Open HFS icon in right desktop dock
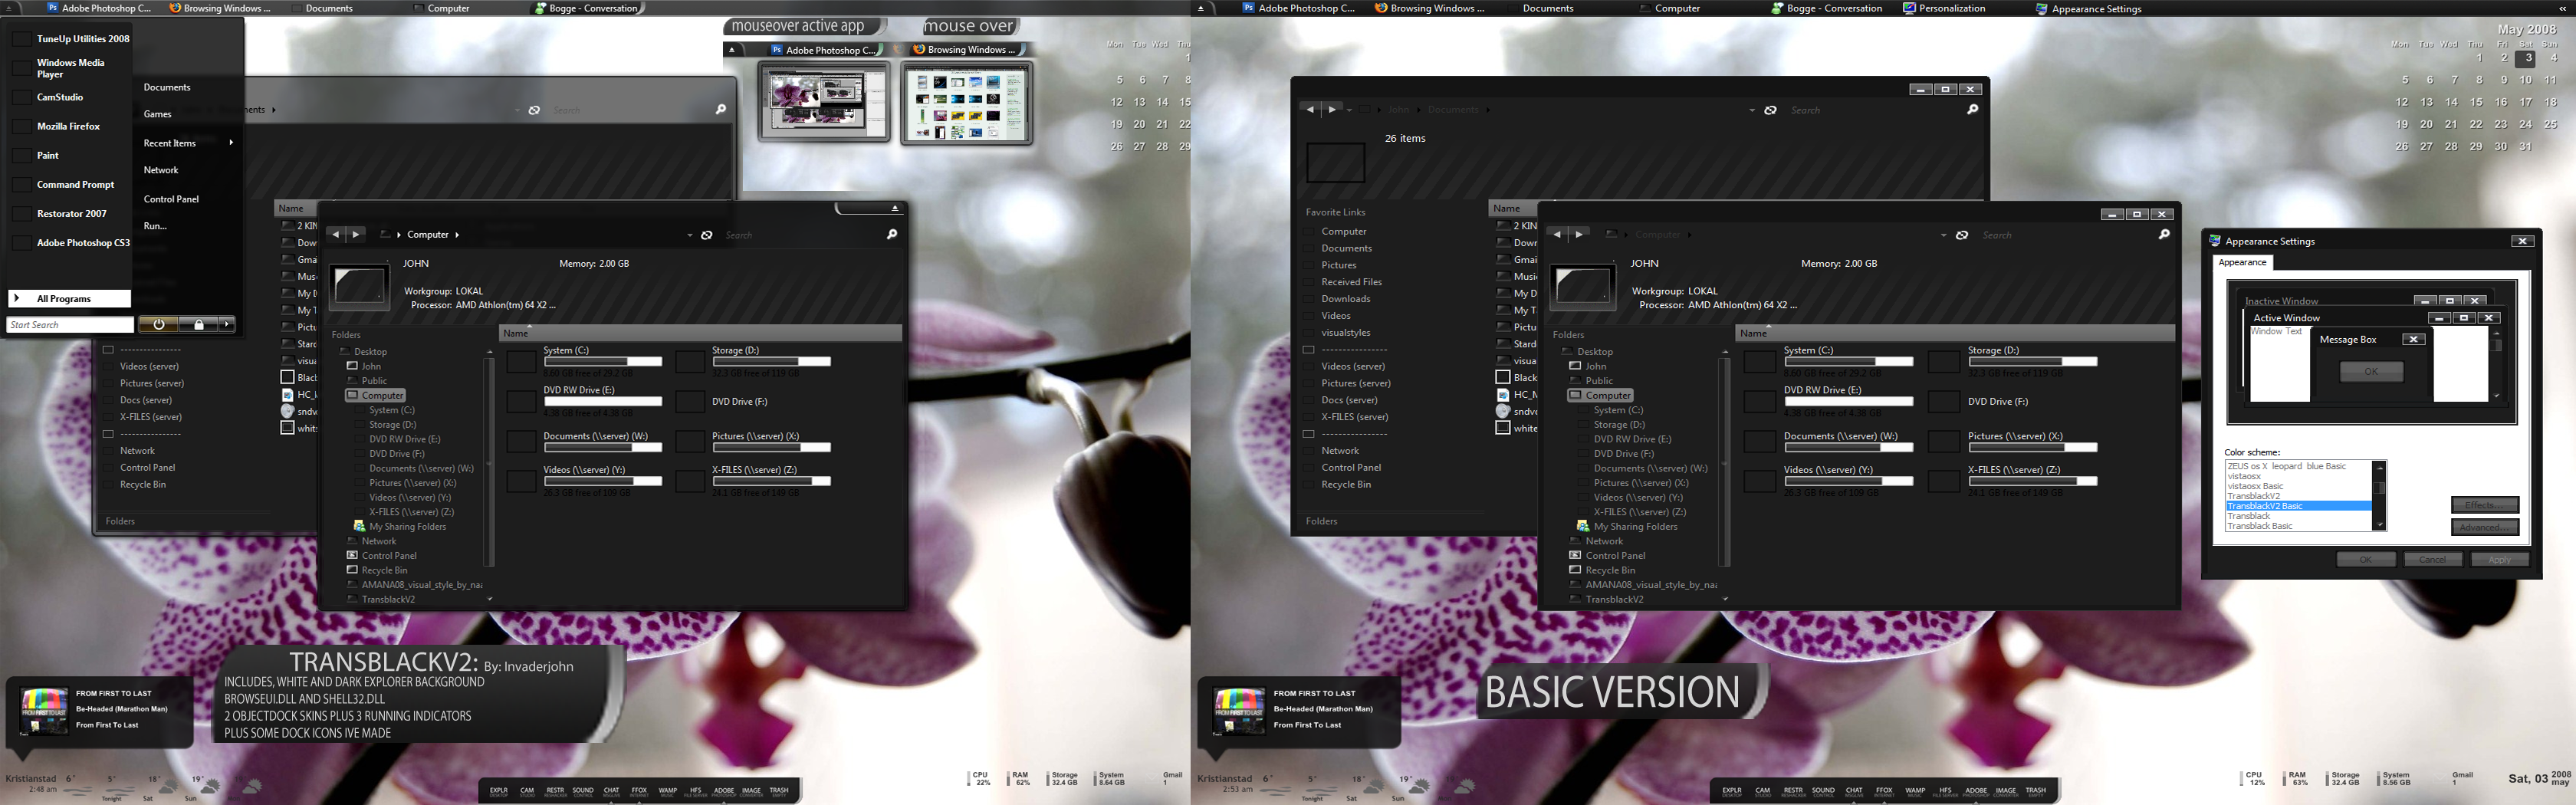This screenshot has height=805, width=2576. point(1946,791)
